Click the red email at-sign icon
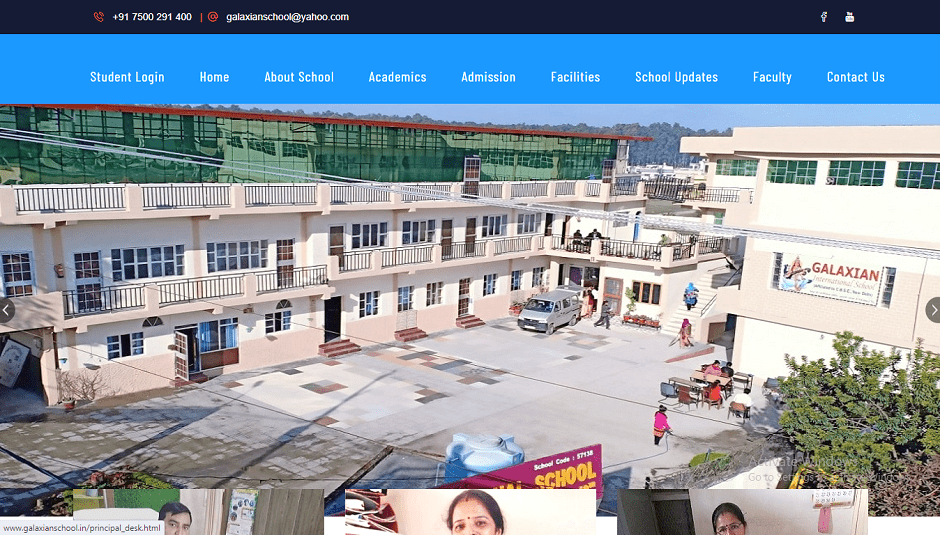This screenshot has width=940, height=535. click(x=213, y=17)
